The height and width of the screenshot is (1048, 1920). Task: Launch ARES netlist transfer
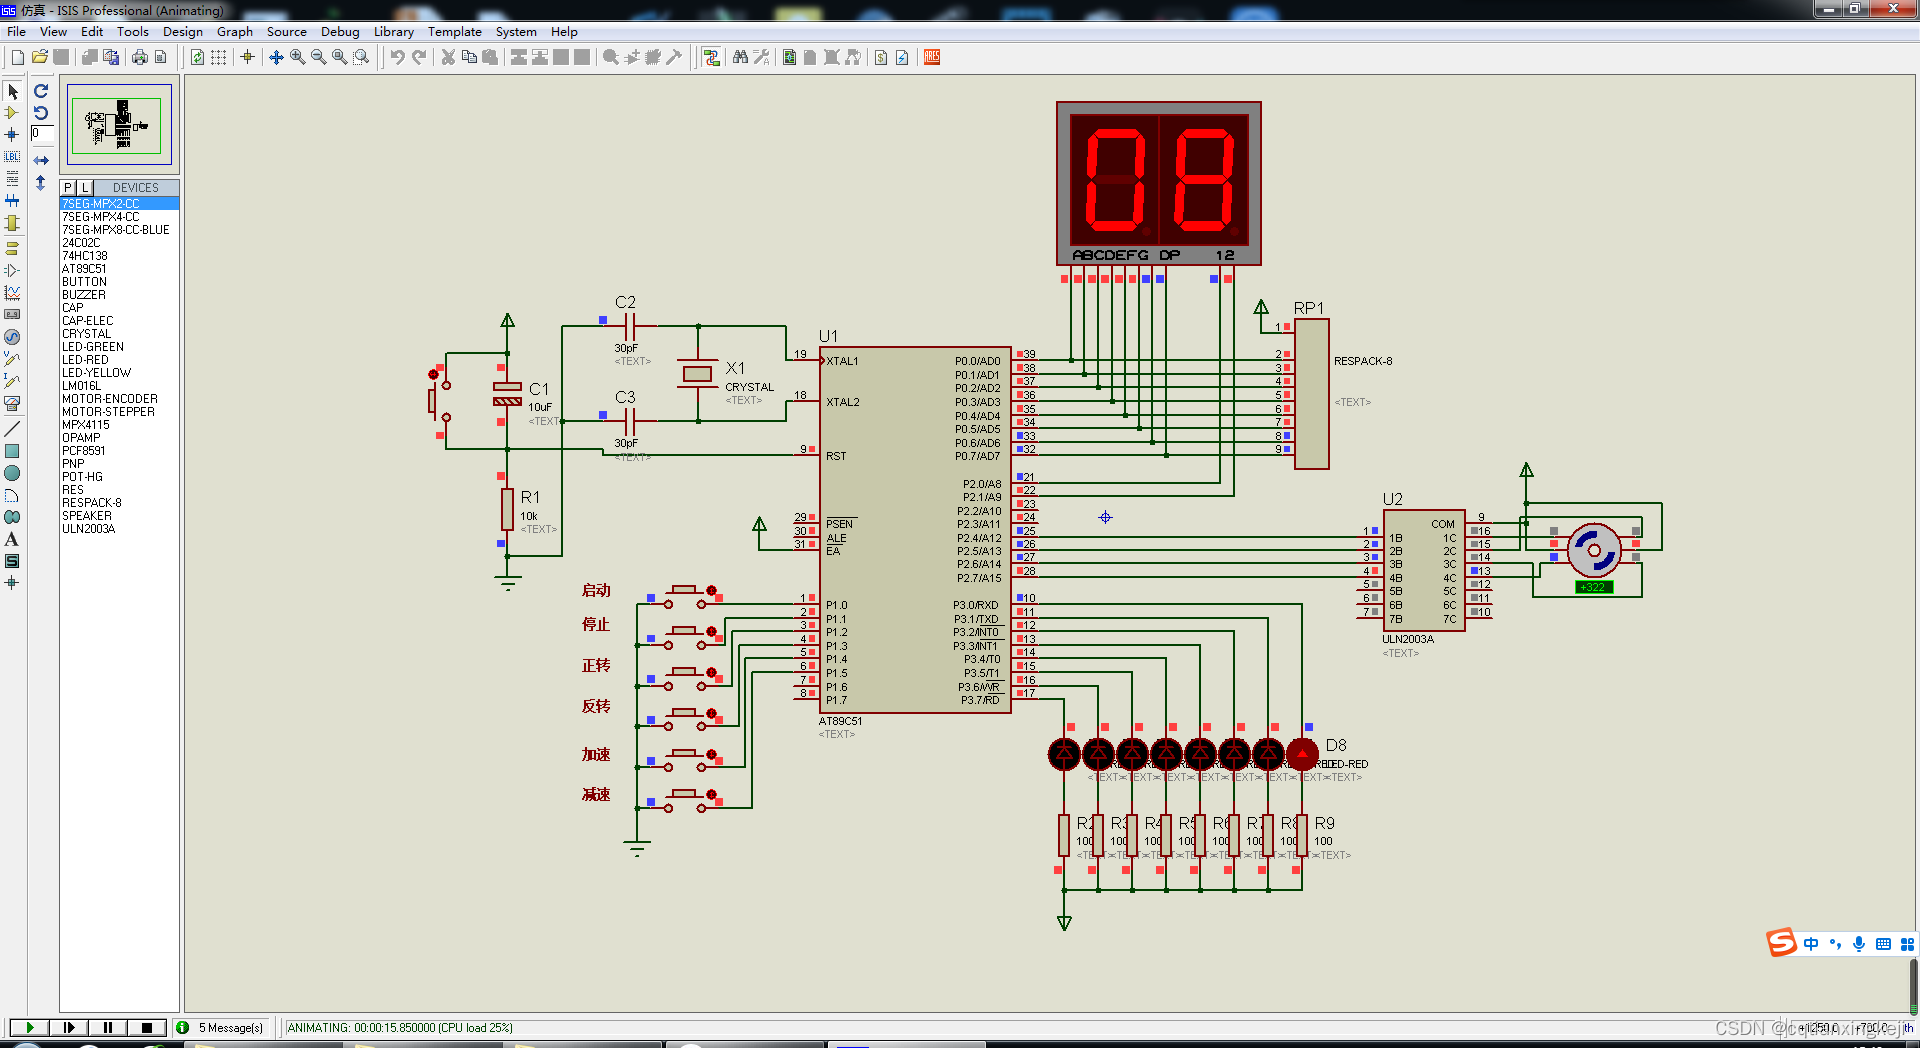tap(932, 57)
